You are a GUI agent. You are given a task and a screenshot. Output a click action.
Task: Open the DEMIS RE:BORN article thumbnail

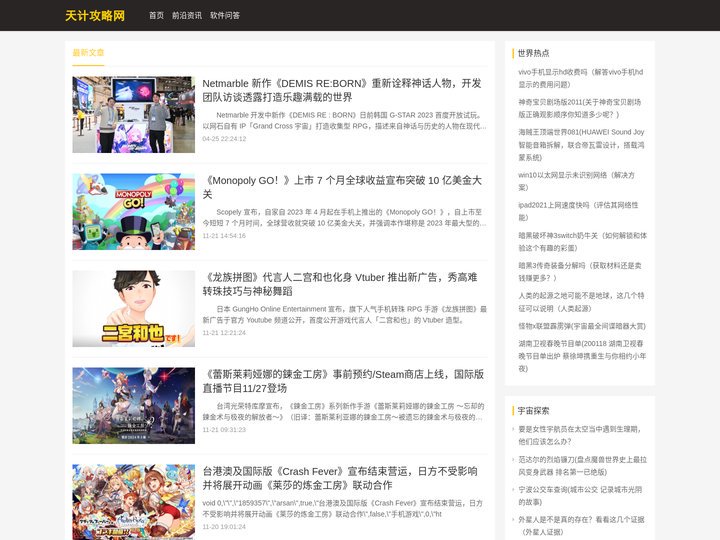click(x=134, y=115)
